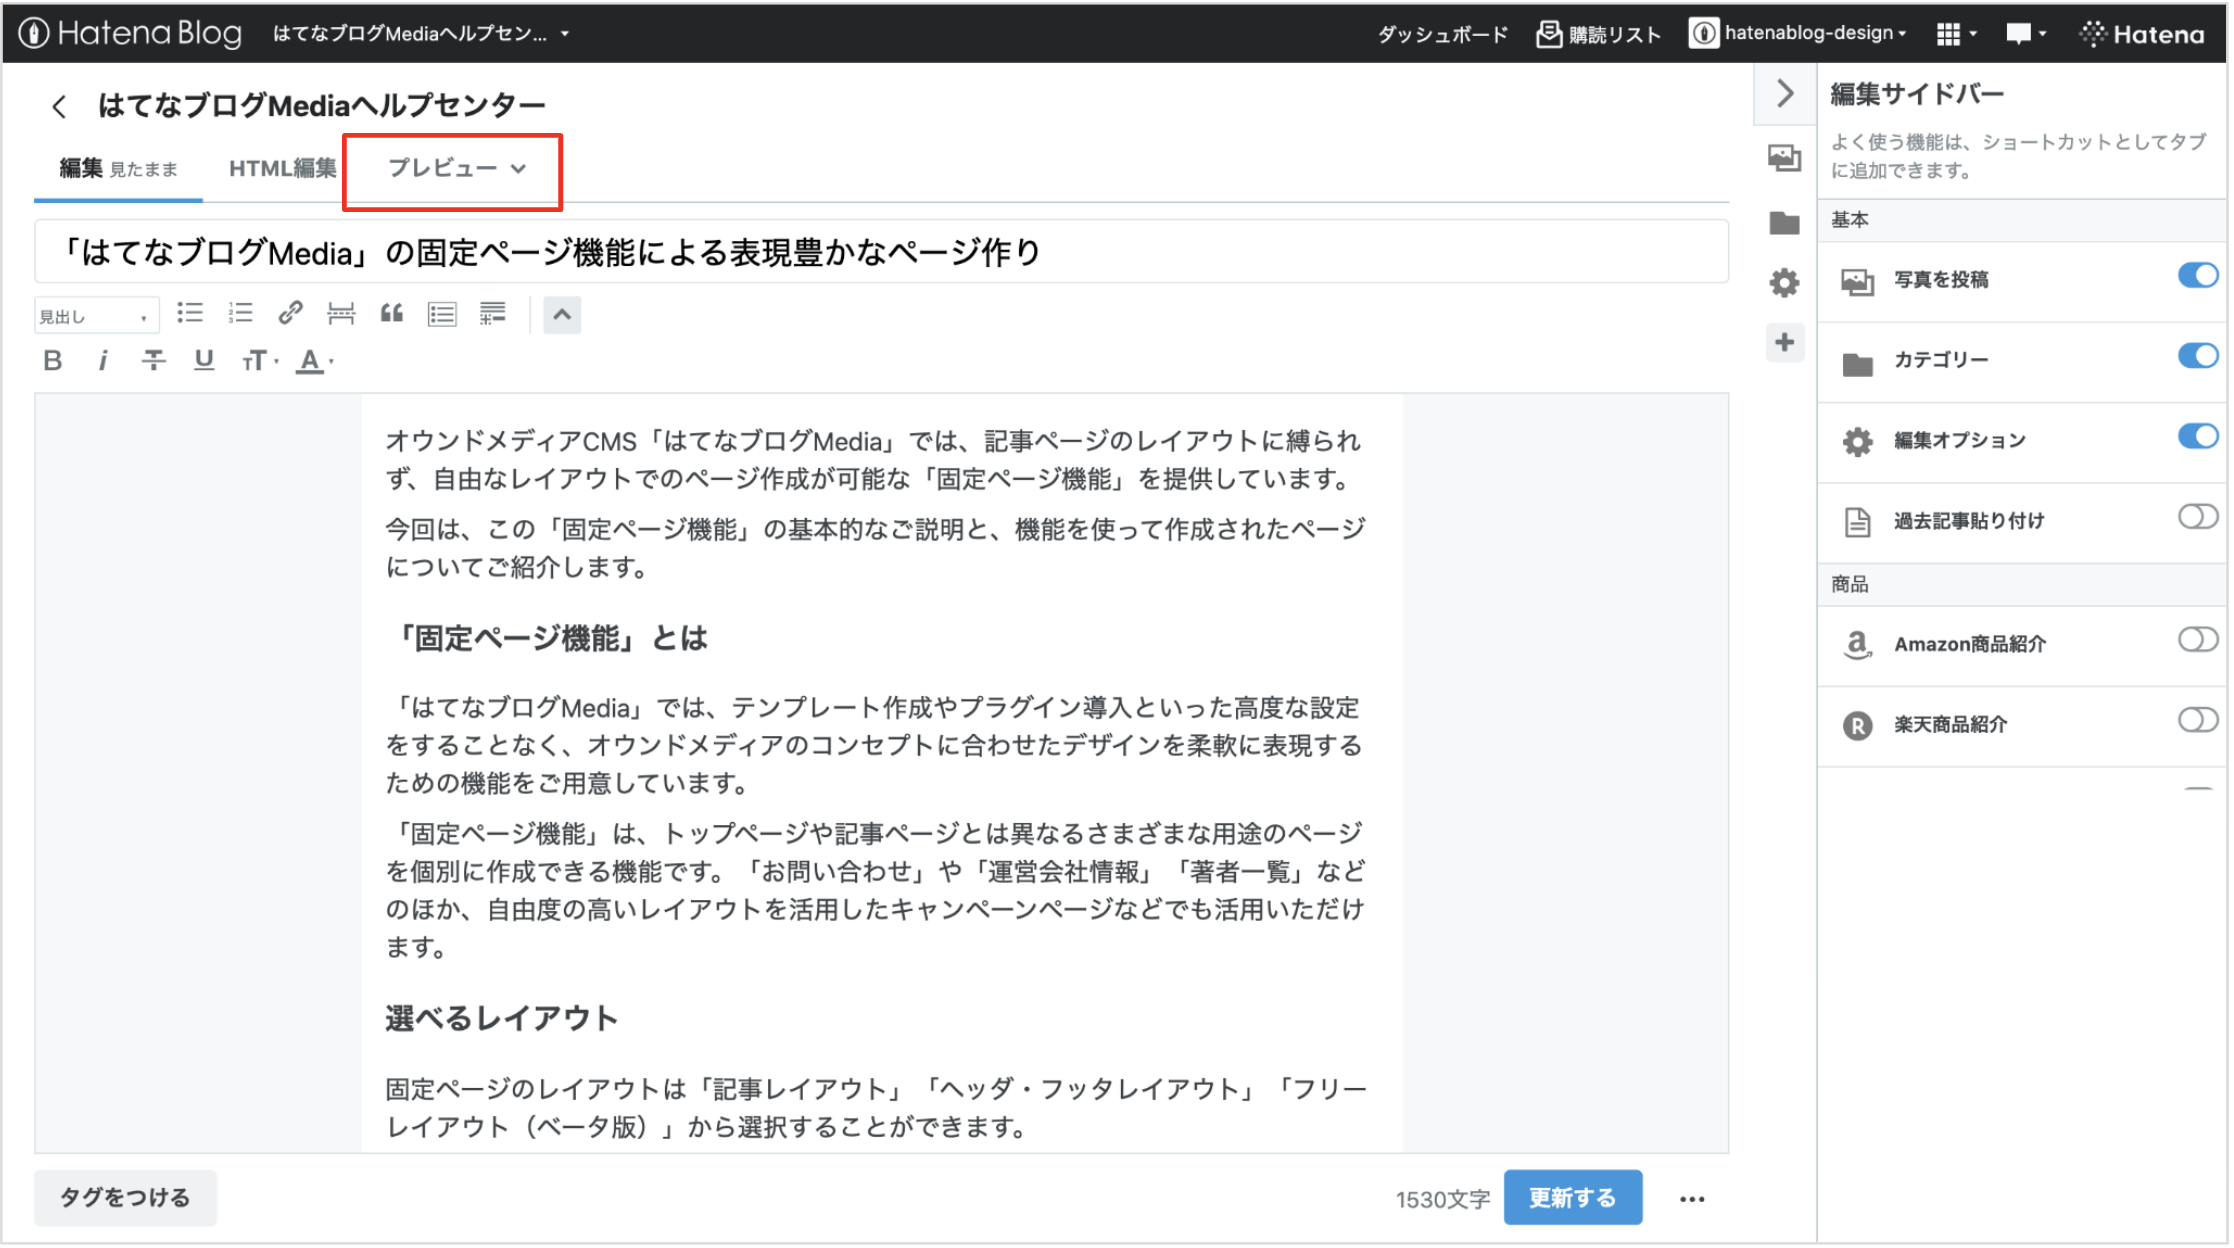The image size is (2234, 1248).
Task: Open edit options gear in sidebar strip
Action: 1784,283
